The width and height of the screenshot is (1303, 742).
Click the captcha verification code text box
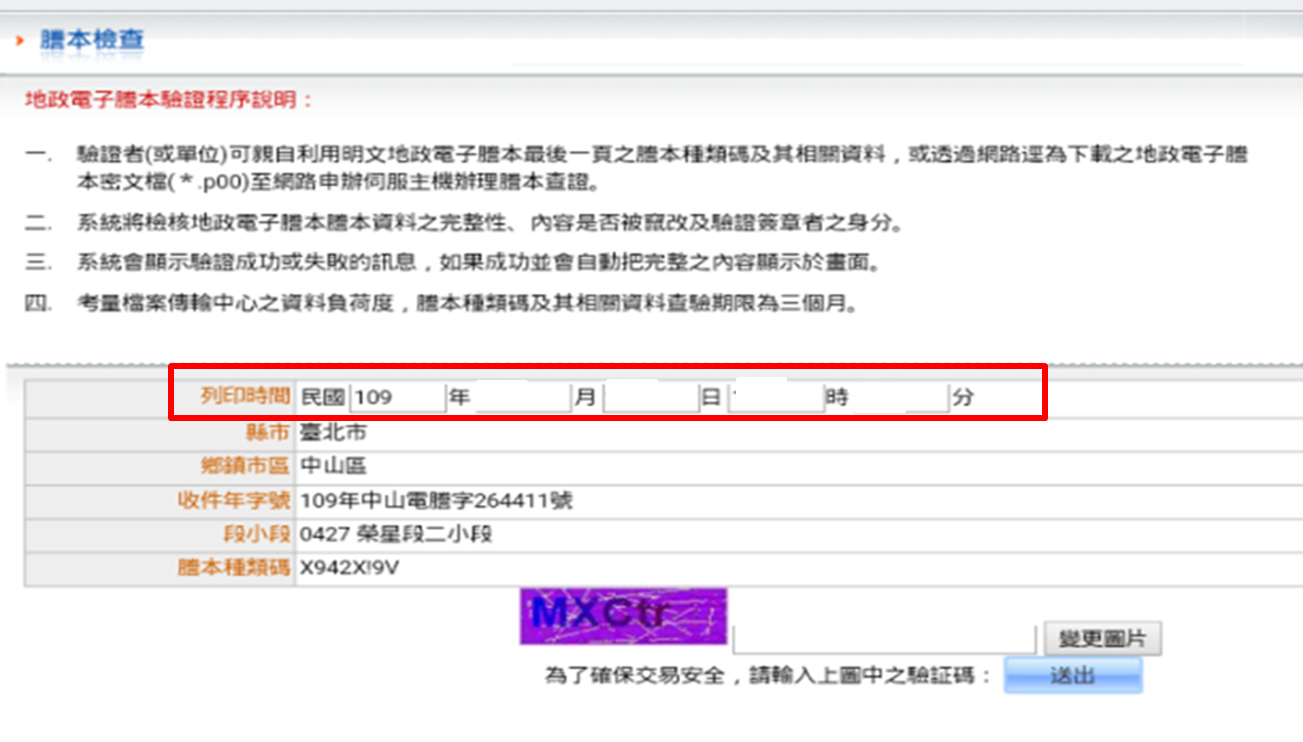point(884,639)
